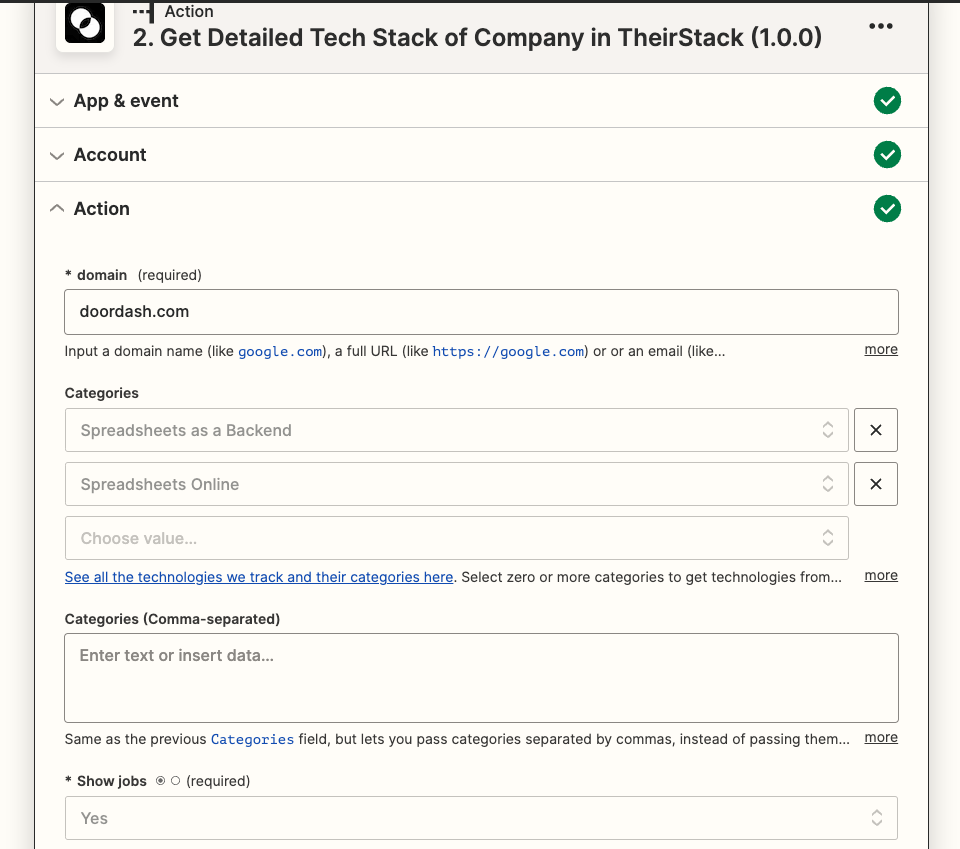Select the first Show jobs radio button
The width and height of the screenshot is (960, 849).
pos(161,781)
